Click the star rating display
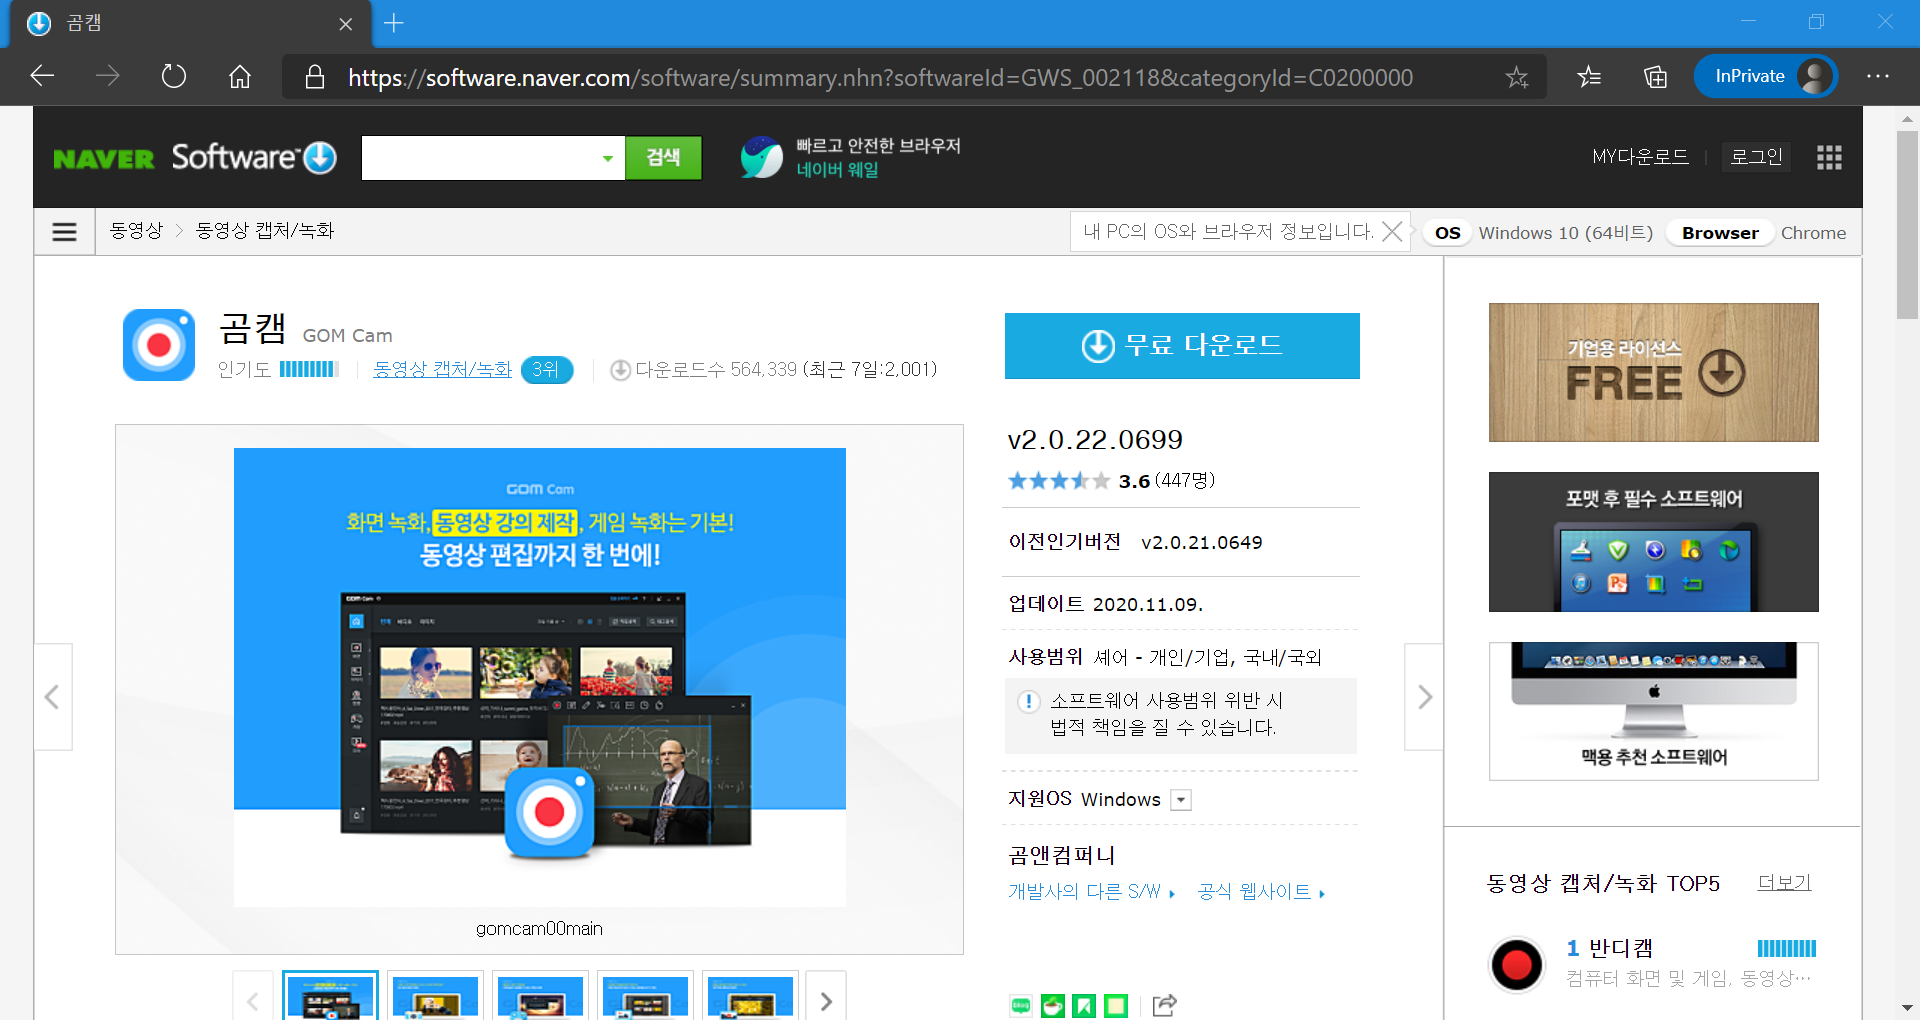This screenshot has height=1020, width=1920. [x=1059, y=481]
